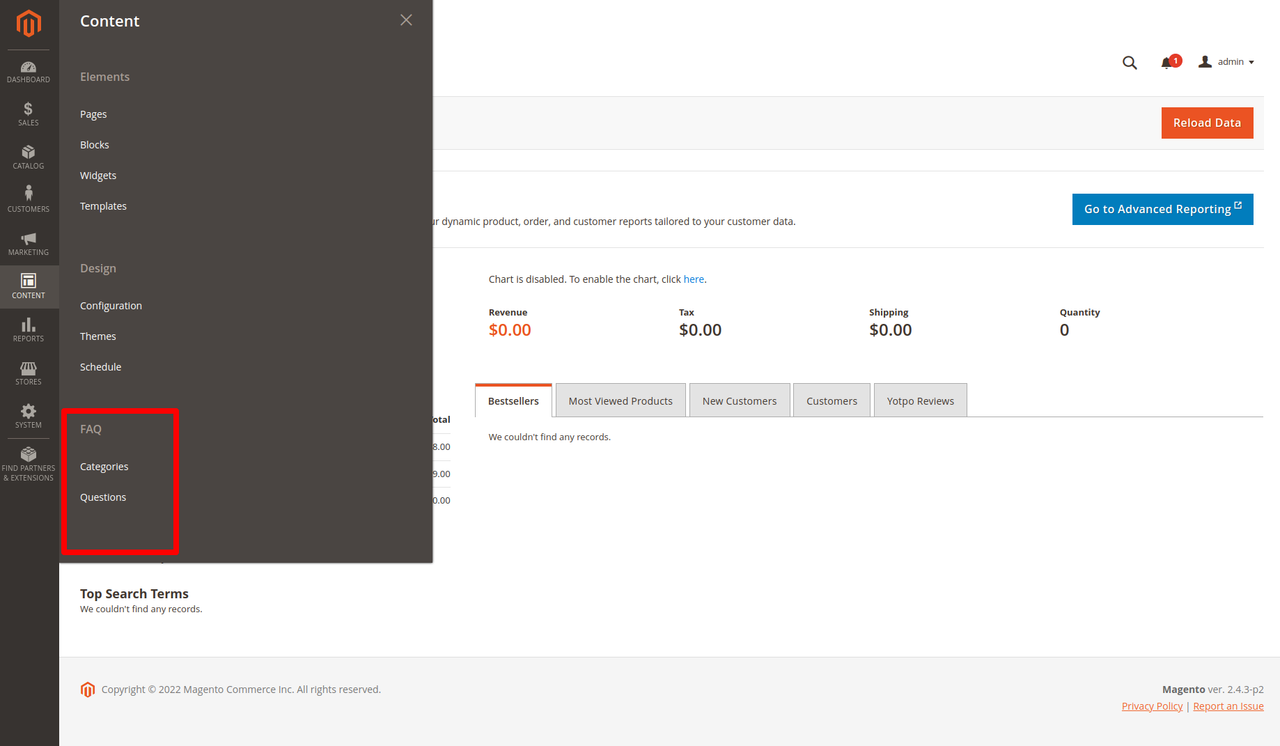Close the Content flyout panel
Viewport: 1280px width, 746px height.
pos(406,19)
